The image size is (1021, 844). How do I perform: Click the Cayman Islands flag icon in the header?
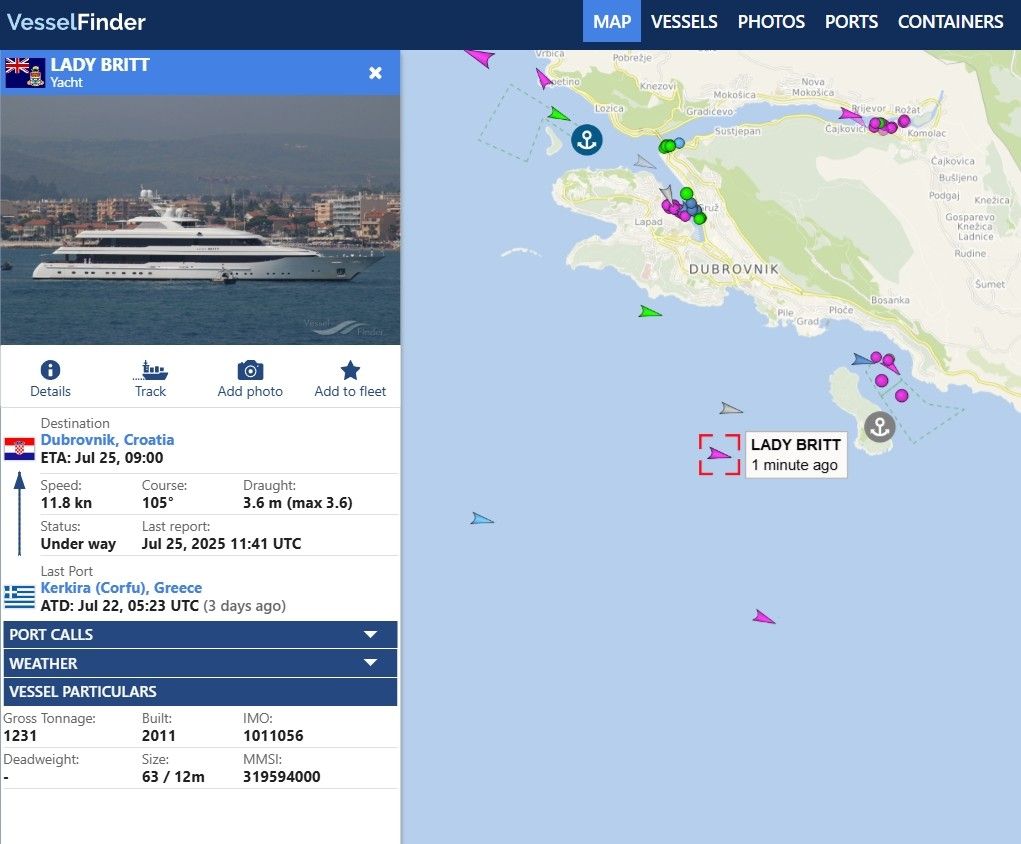(25, 73)
